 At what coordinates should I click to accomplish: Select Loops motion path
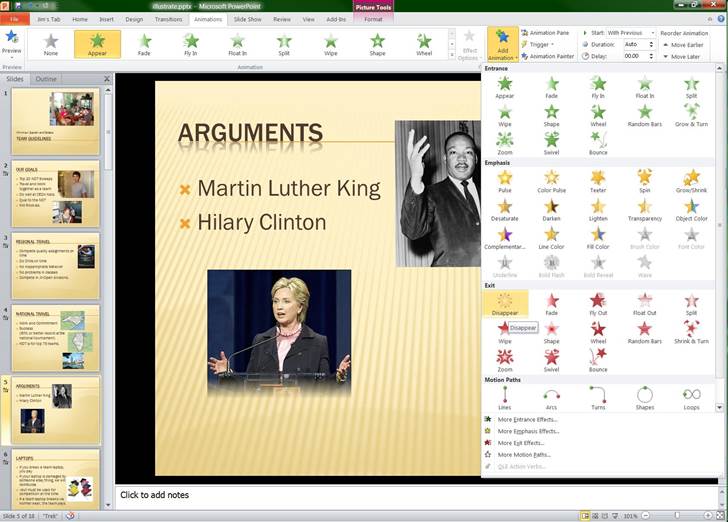(691, 398)
